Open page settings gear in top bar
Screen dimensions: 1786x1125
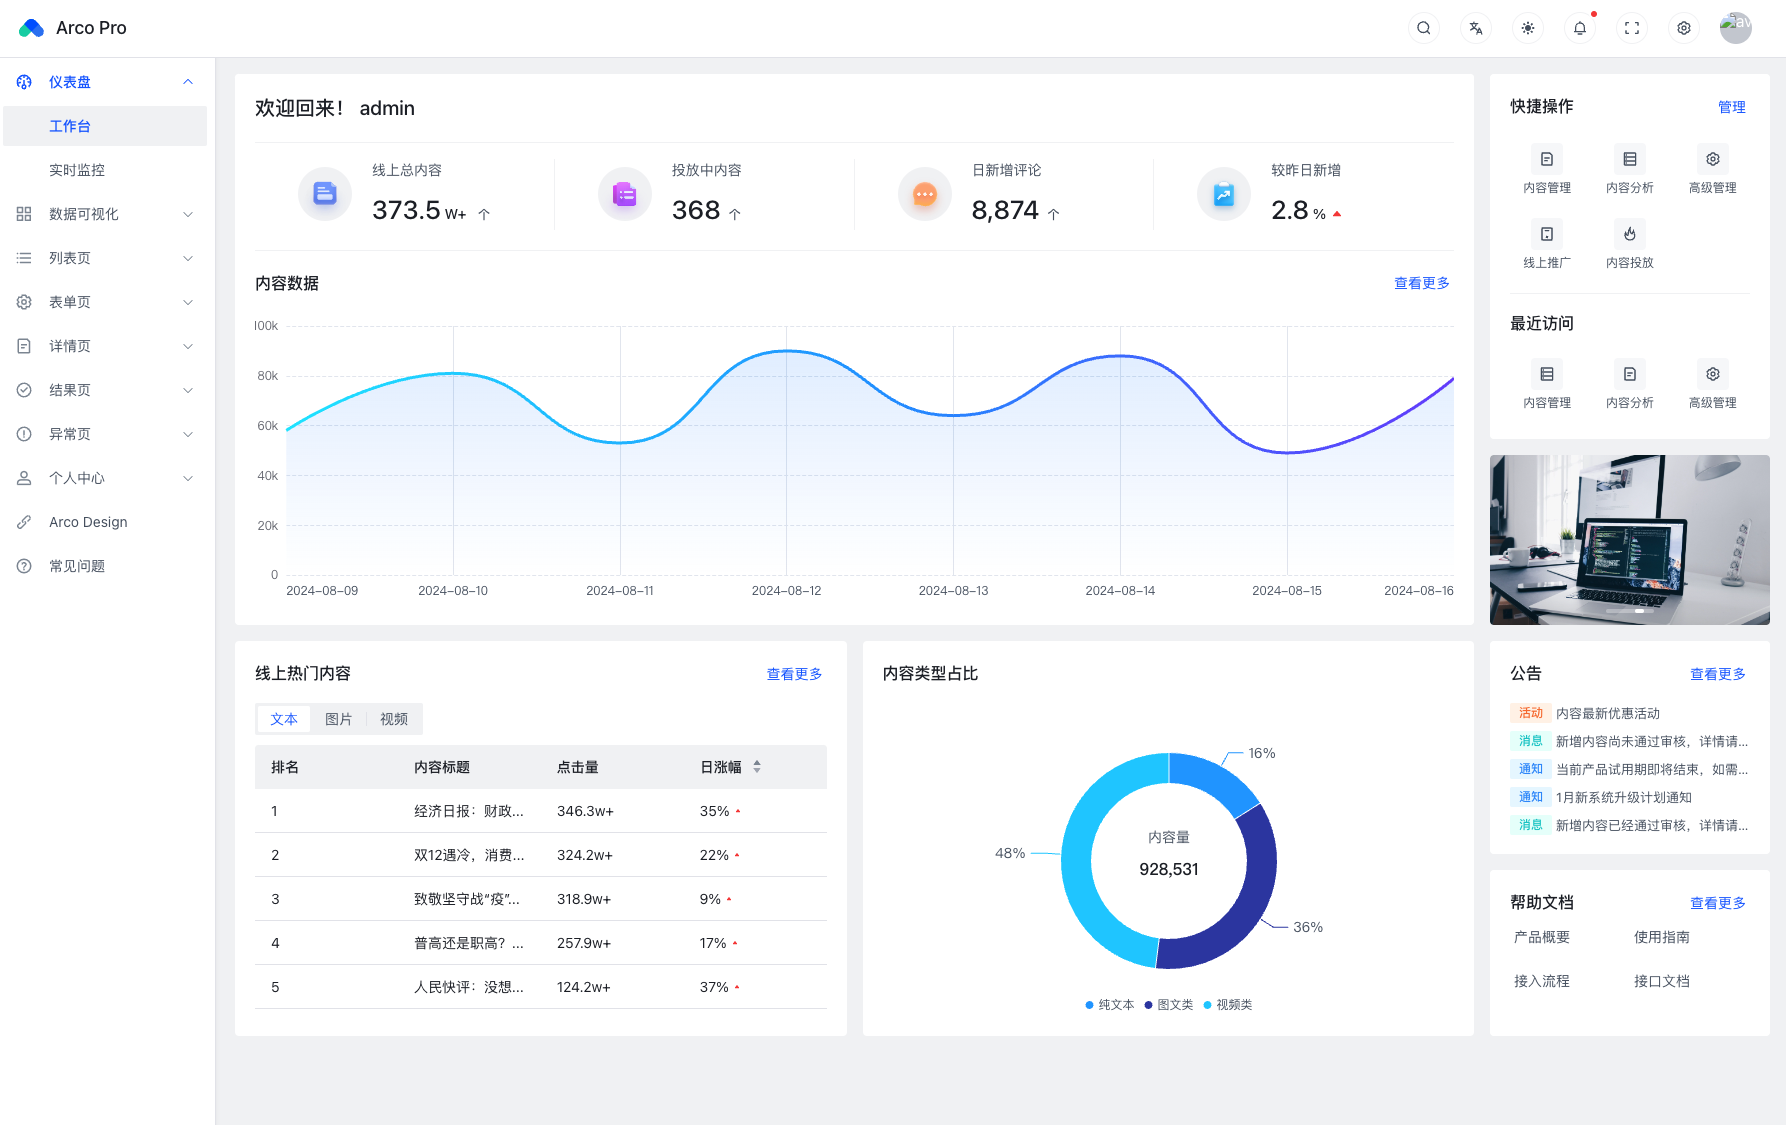(x=1684, y=28)
